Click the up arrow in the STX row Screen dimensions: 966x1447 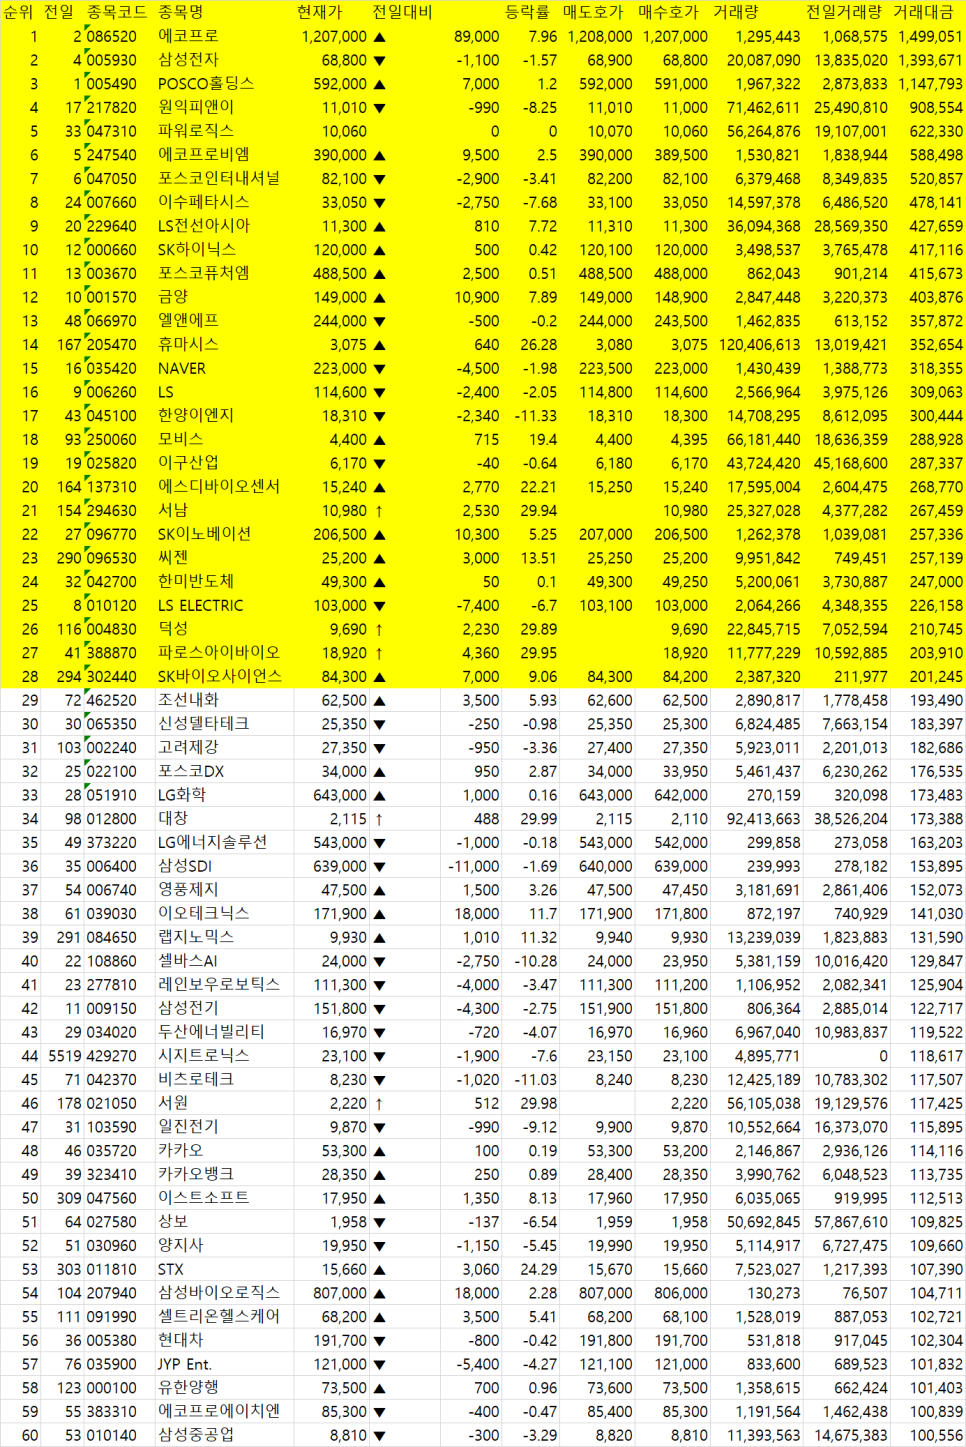pos(379,1270)
